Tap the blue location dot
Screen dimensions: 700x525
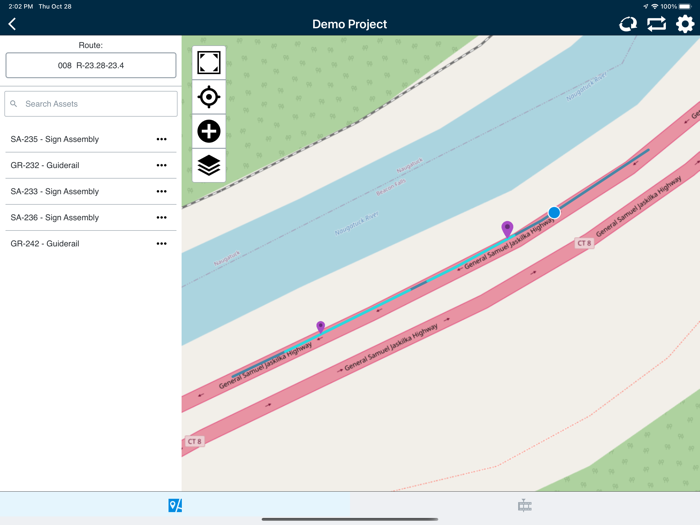pos(554,212)
